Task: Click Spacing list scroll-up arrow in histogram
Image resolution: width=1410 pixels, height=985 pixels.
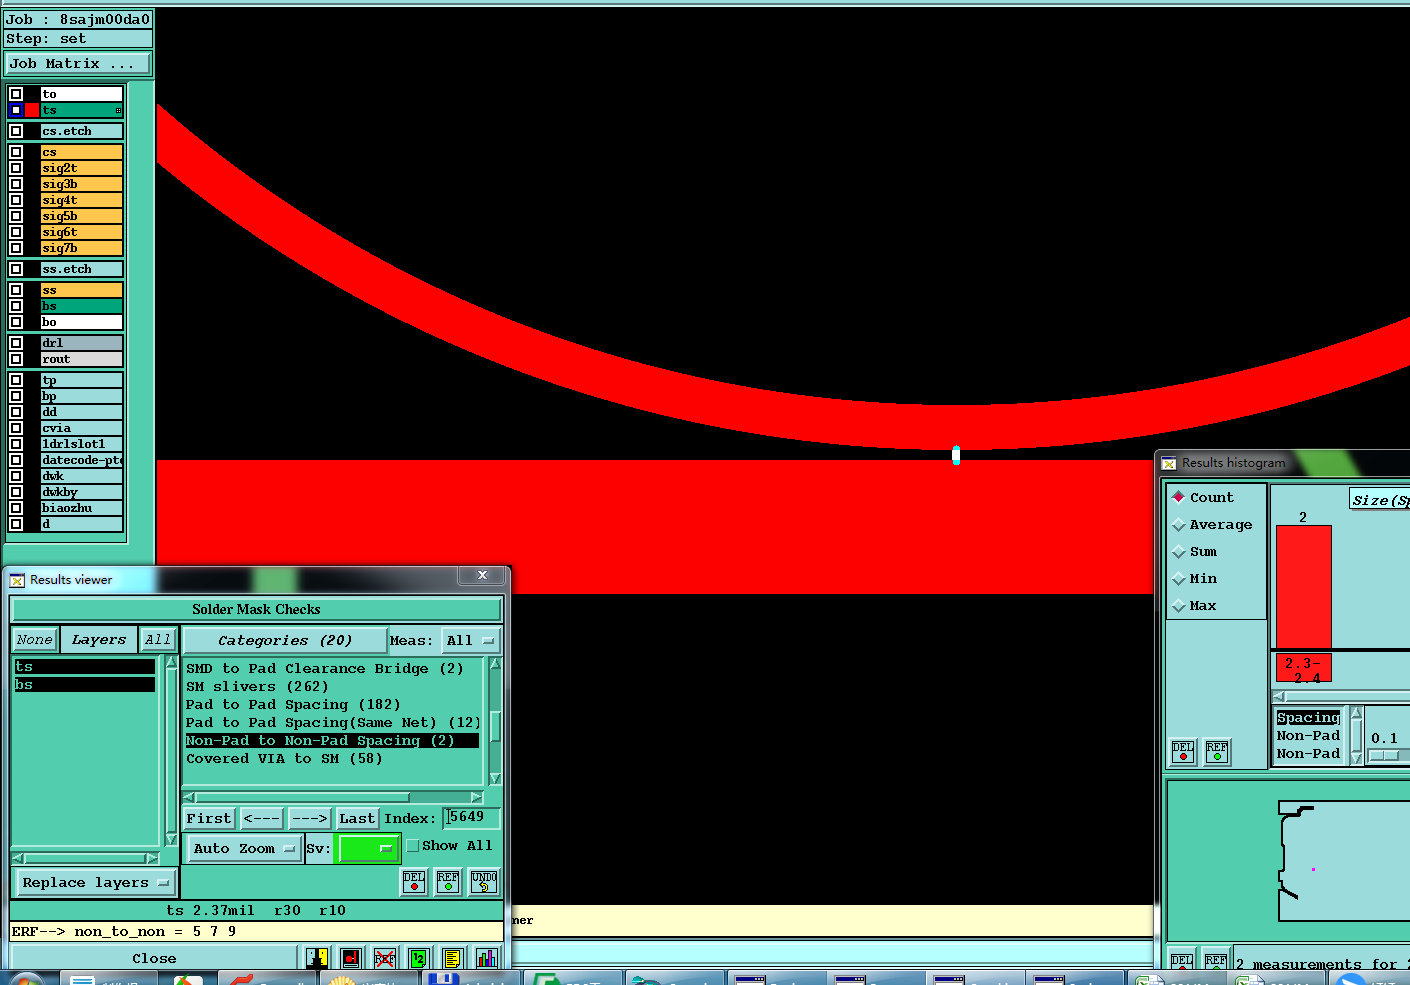Action: pos(1357,713)
